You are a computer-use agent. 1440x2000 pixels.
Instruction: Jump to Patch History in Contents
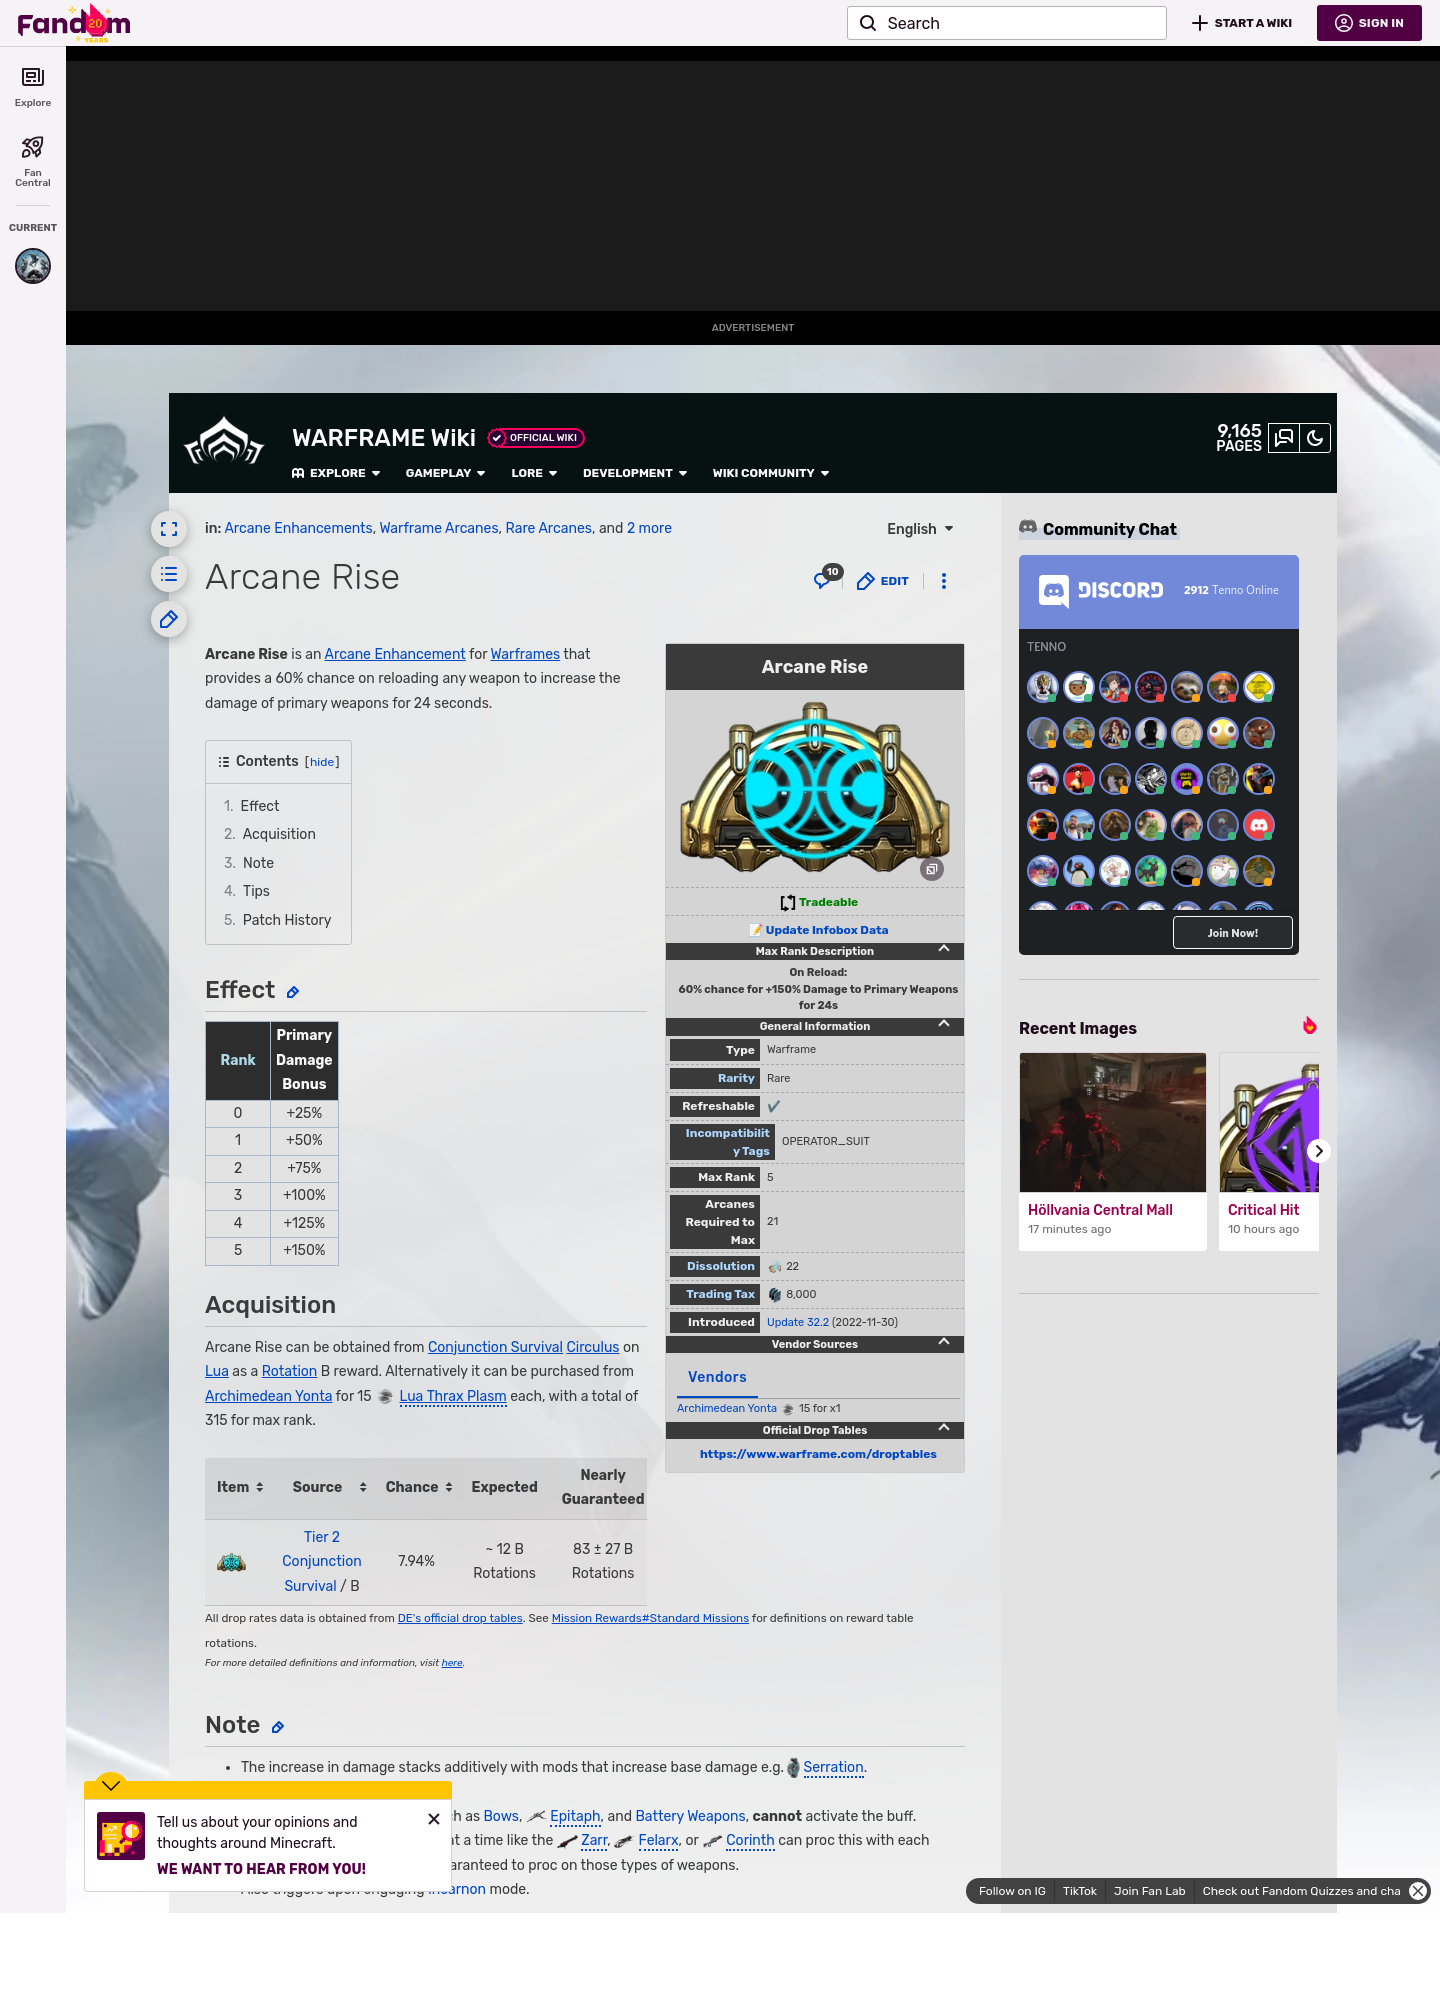287,920
